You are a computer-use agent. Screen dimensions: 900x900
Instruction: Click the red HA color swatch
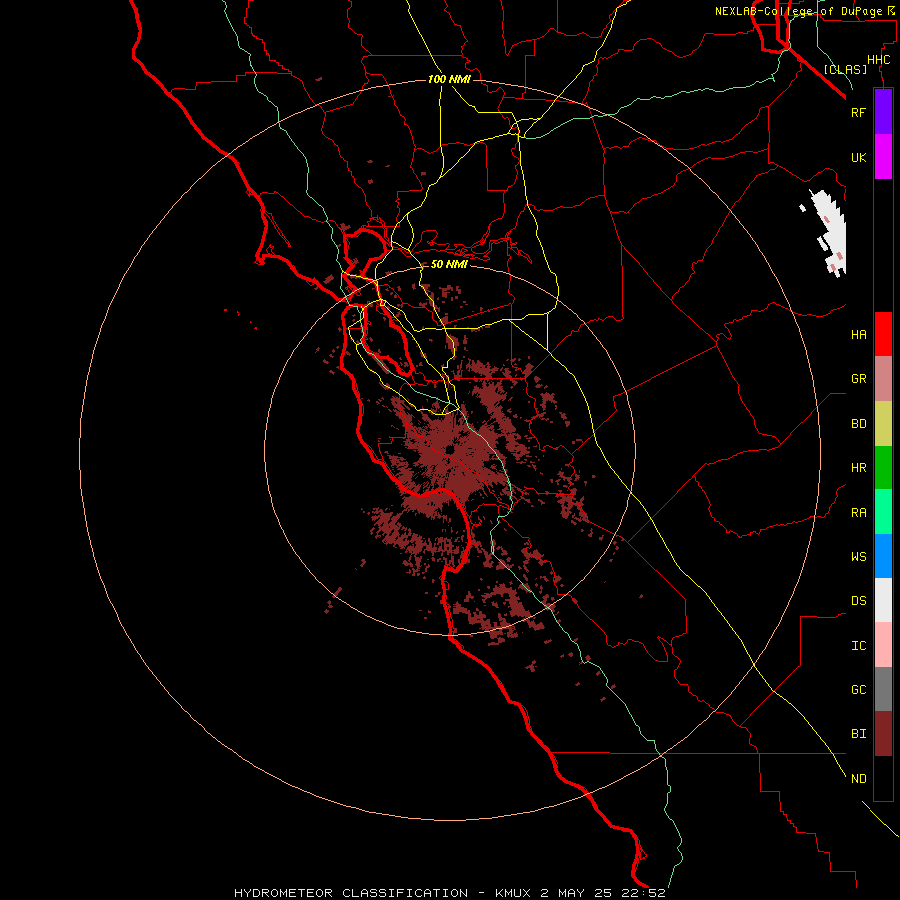[x=883, y=334]
